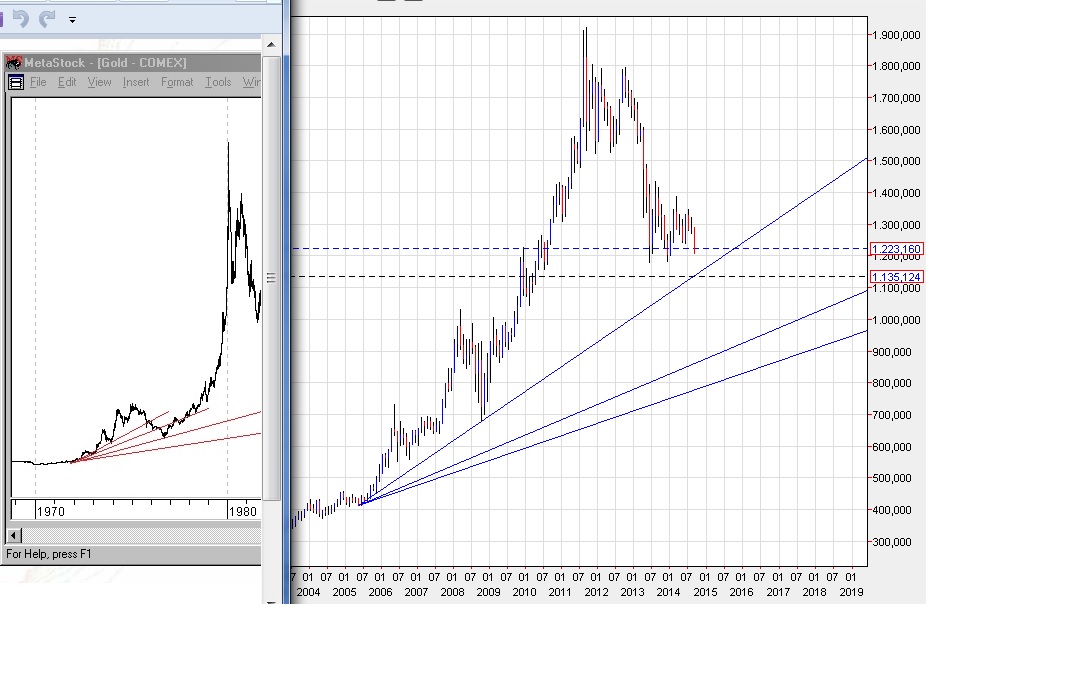The image size is (1068, 690).
Task: Click the 2015 year label on time axis
Action: coord(705,592)
